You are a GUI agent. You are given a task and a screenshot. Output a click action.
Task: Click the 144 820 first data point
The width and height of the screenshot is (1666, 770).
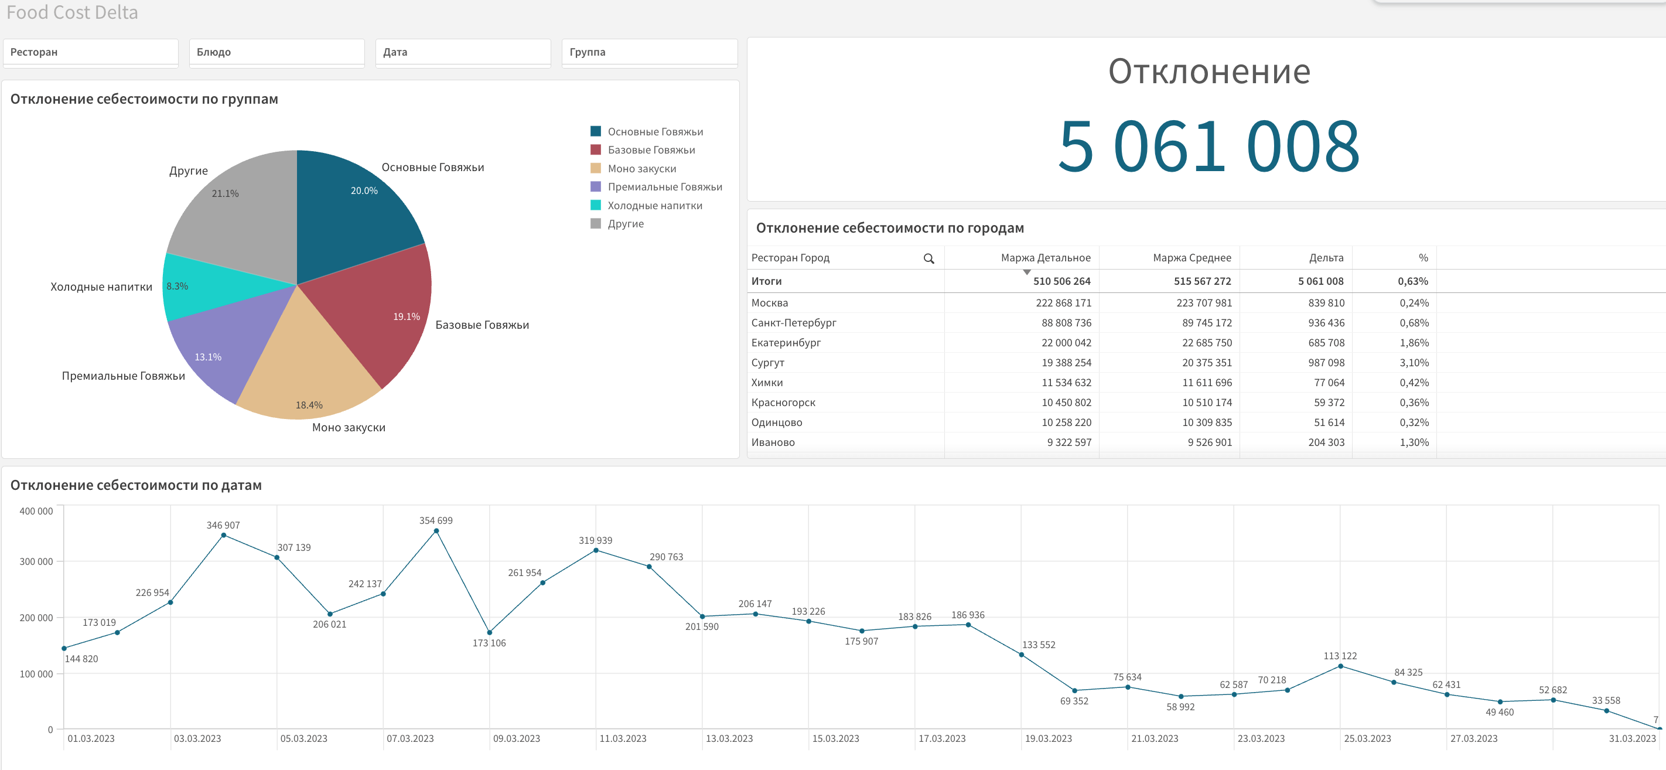[64, 649]
